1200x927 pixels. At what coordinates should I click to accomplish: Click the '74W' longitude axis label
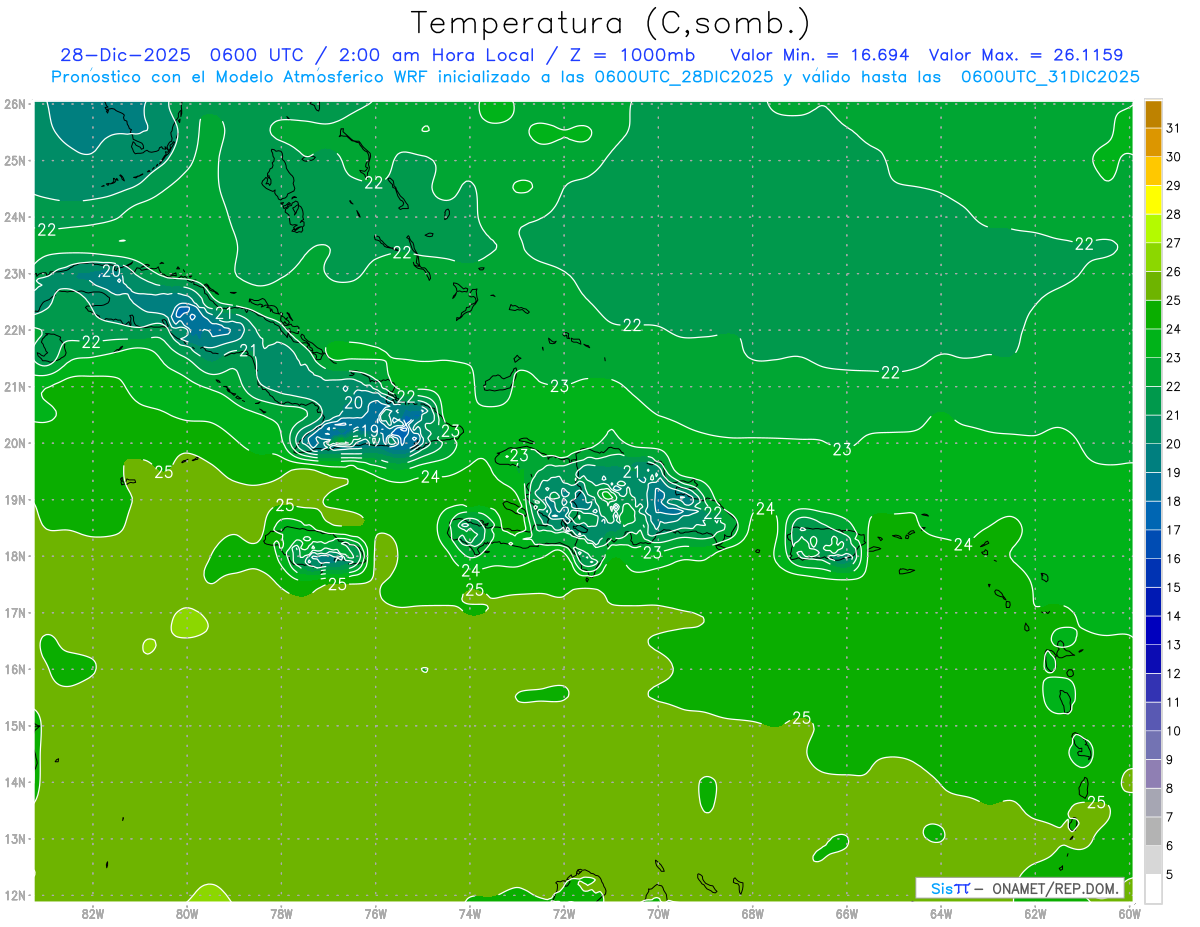point(470,913)
